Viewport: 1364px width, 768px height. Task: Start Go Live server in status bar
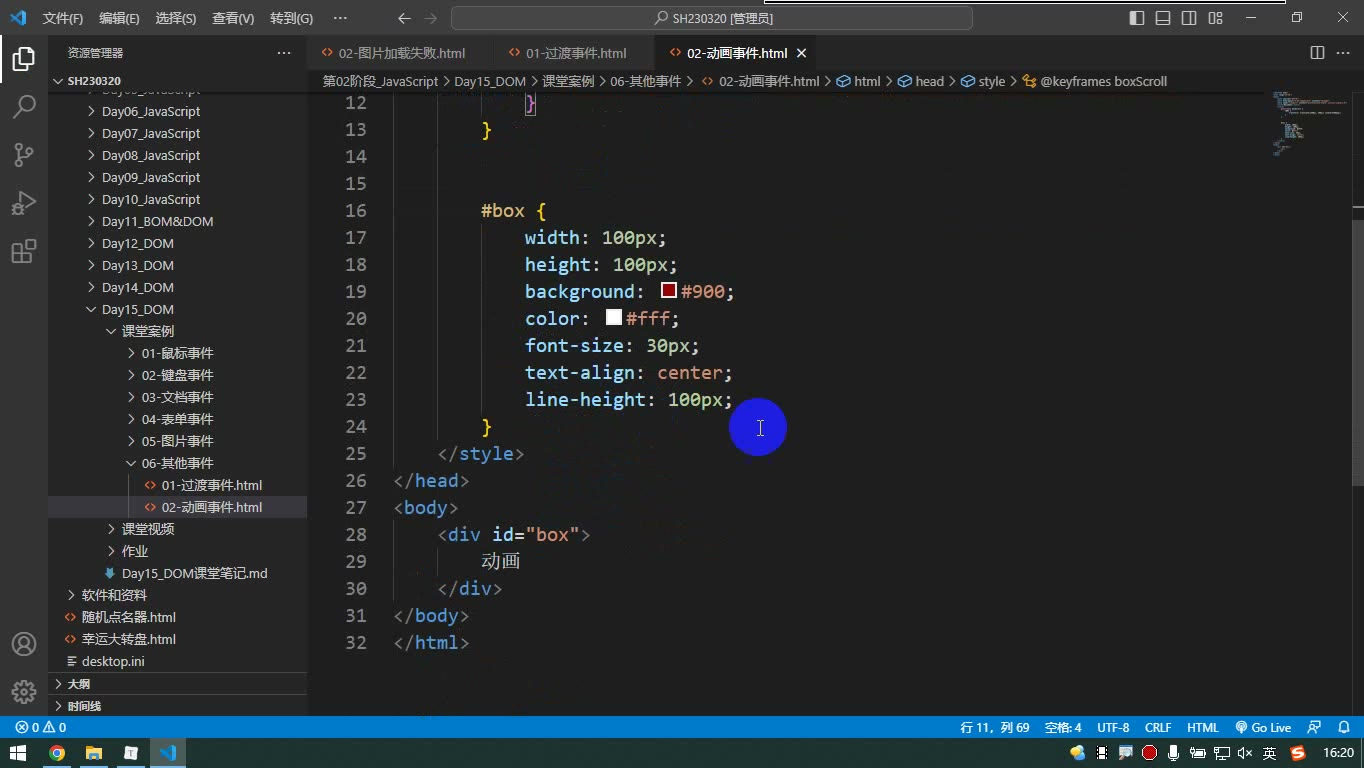1263,728
